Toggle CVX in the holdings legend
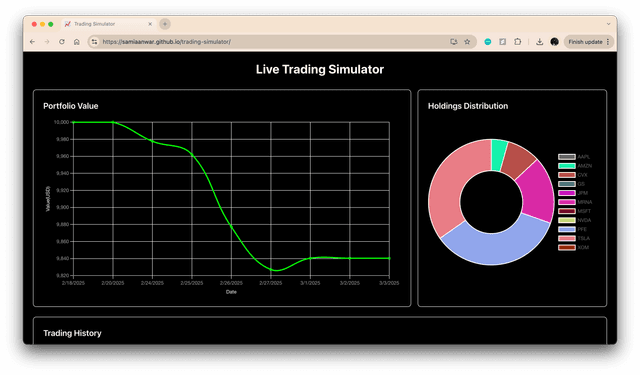 click(573, 175)
